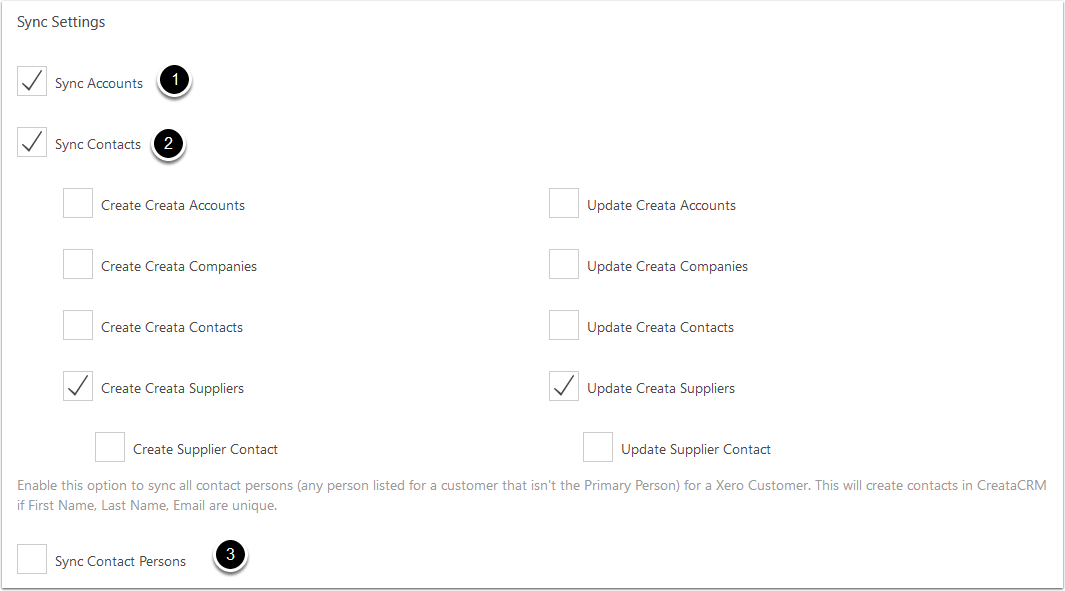Enable Create Creata Companies option
The width and height of the screenshot is (1065, 591).
coord(78,264)
